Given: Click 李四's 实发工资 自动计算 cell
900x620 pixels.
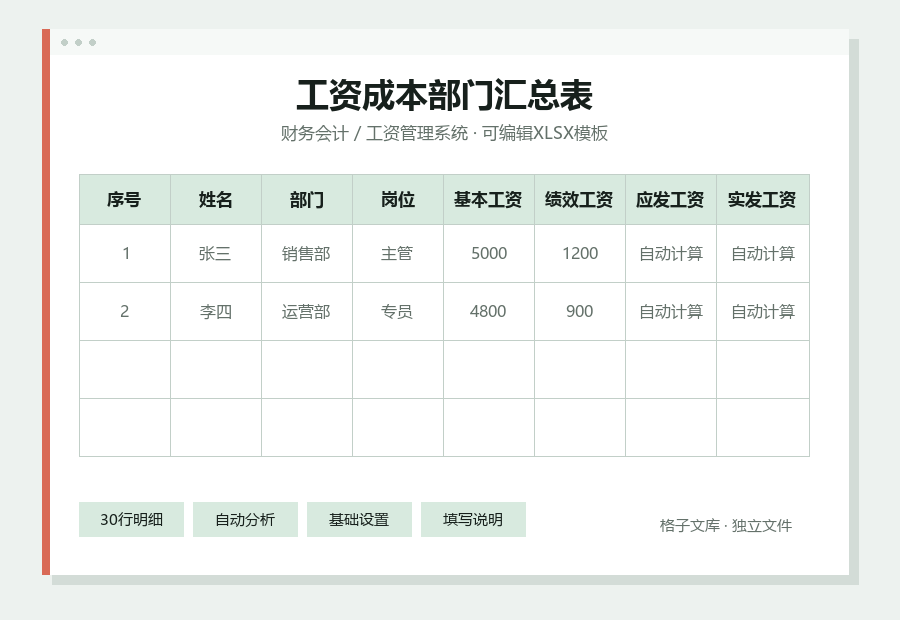Looking at the screenshot, I should [763, 312].
